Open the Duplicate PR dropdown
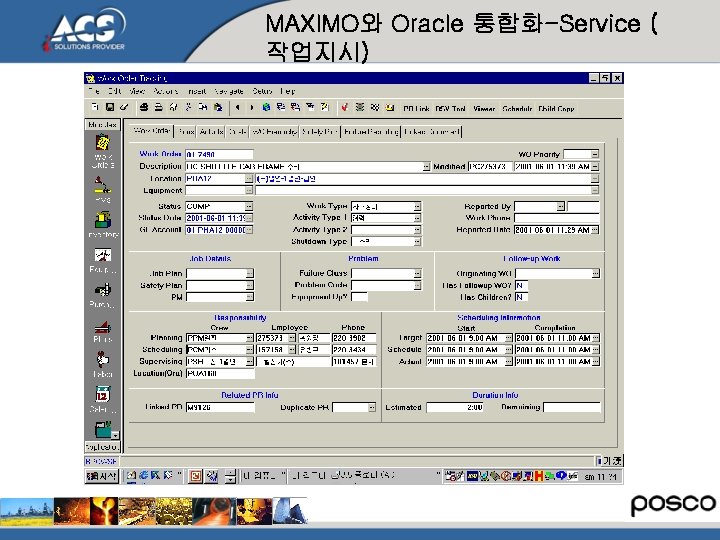Image resolution: width=720 pixels, height=540 pixels. [x=372, y=407]
